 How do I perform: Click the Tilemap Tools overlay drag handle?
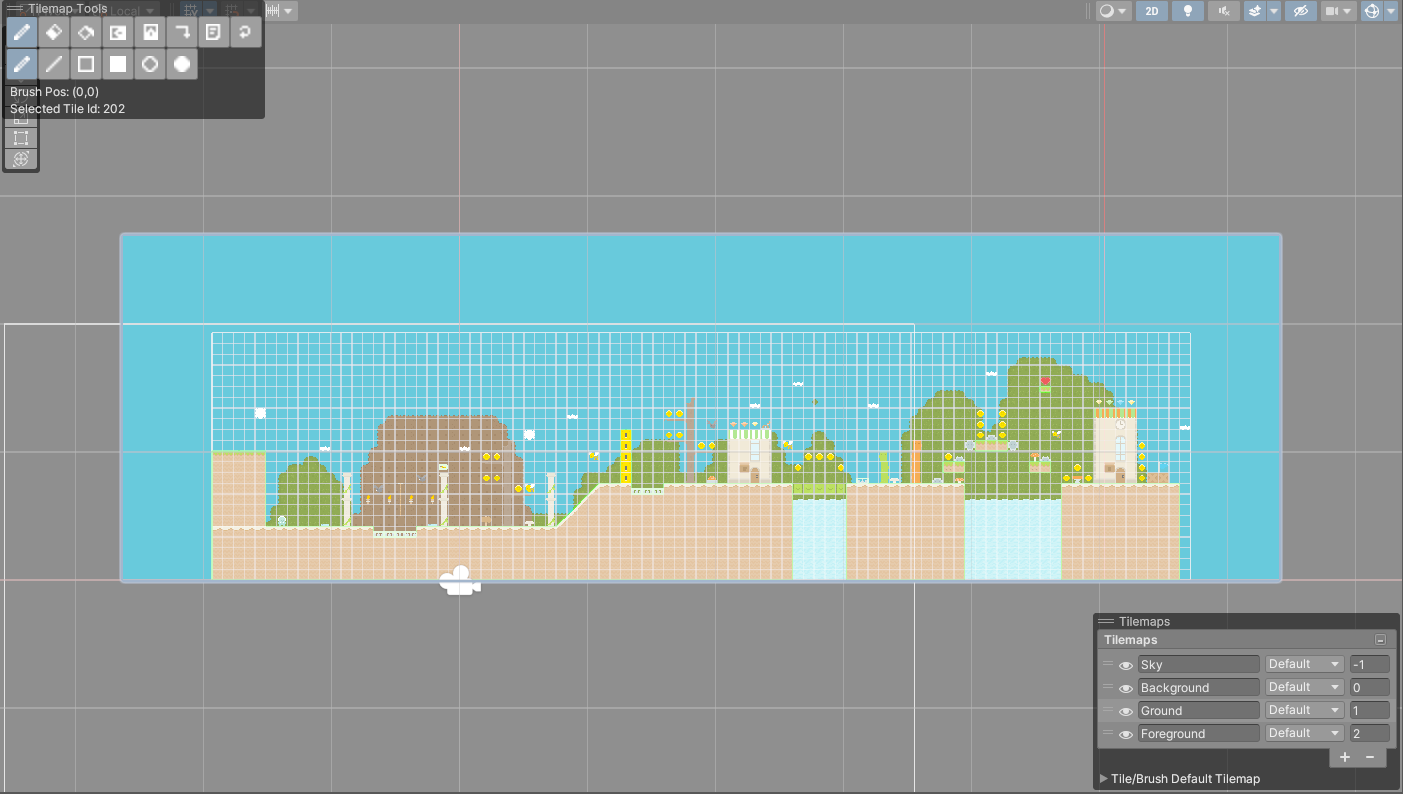click(15, 8)
